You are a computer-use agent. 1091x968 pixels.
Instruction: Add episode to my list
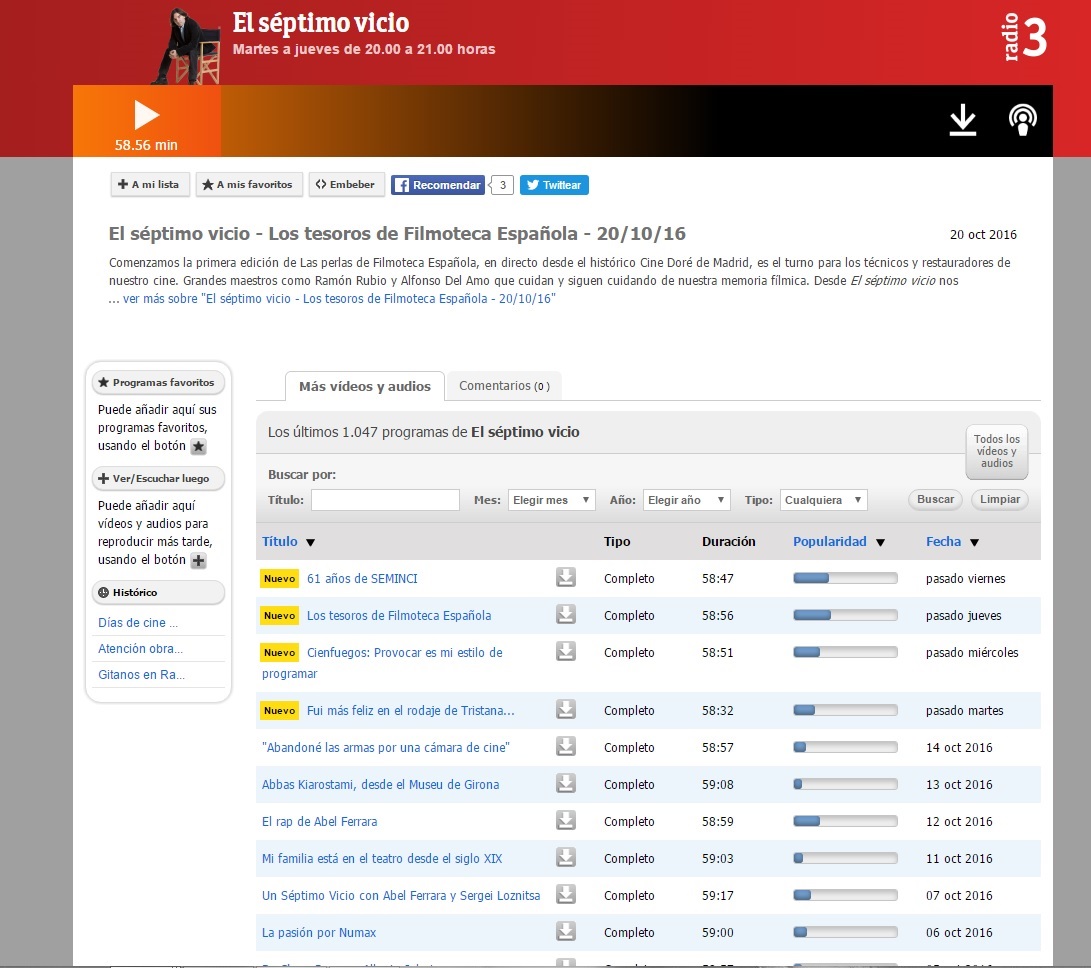(150, 184)
